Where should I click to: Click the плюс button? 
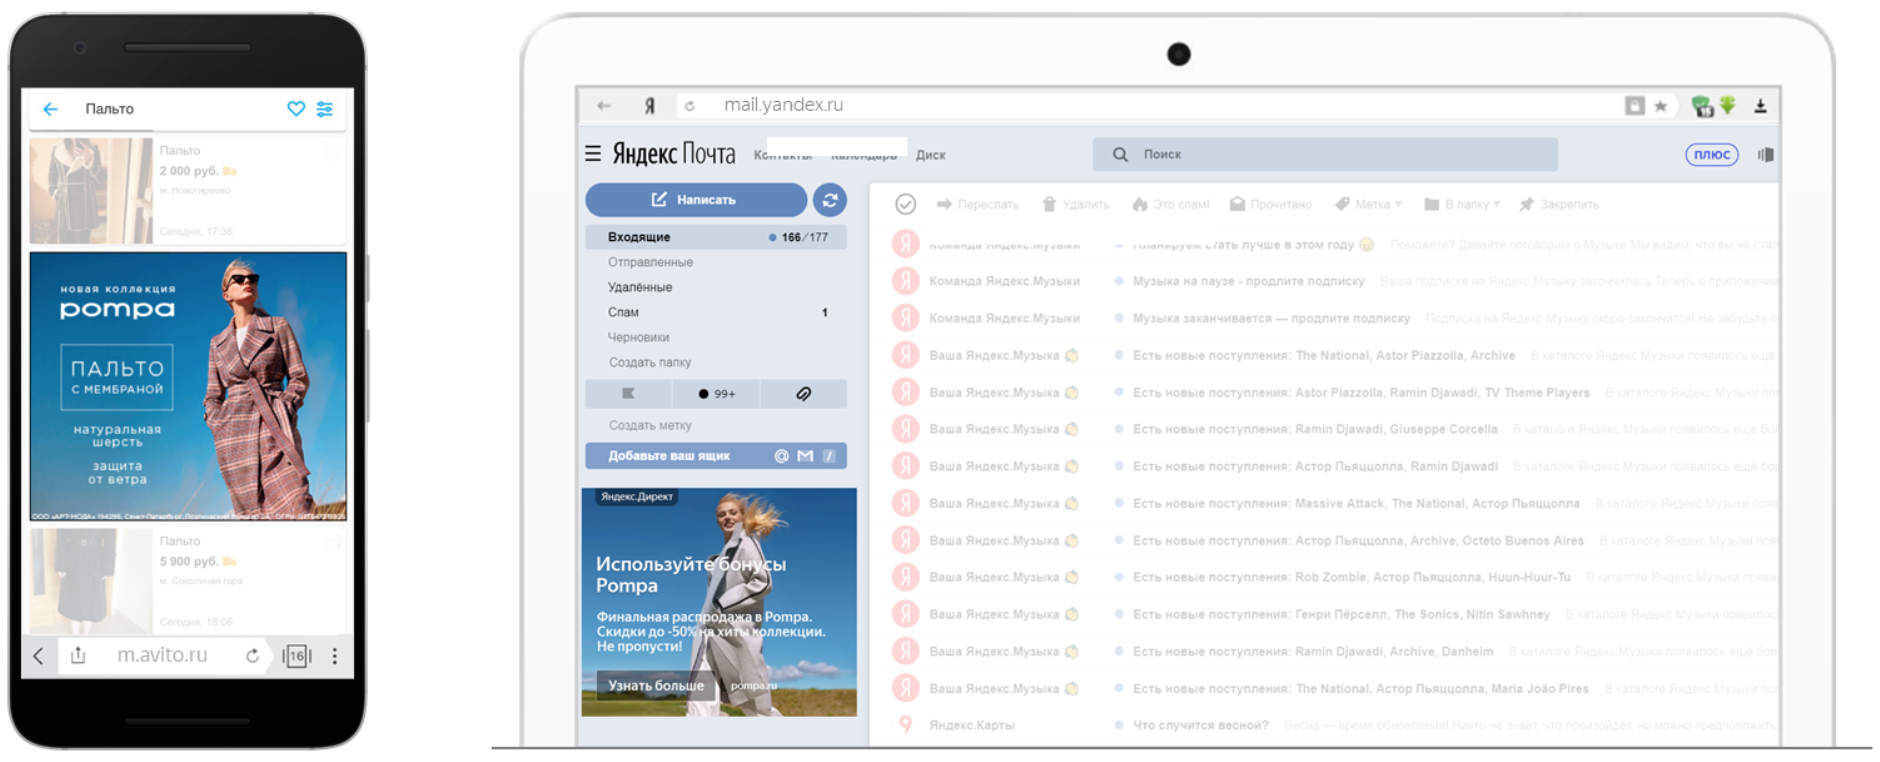1712,154
